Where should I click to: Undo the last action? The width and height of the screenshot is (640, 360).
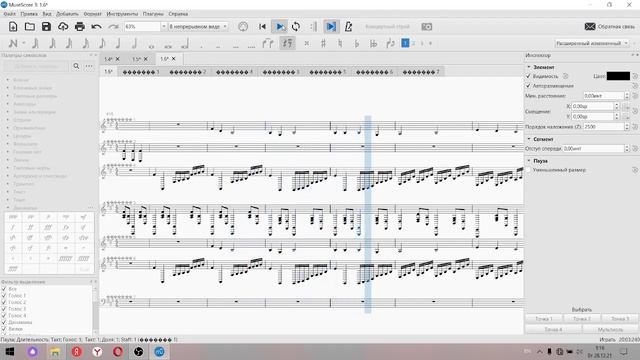click(x=96, y=27)
